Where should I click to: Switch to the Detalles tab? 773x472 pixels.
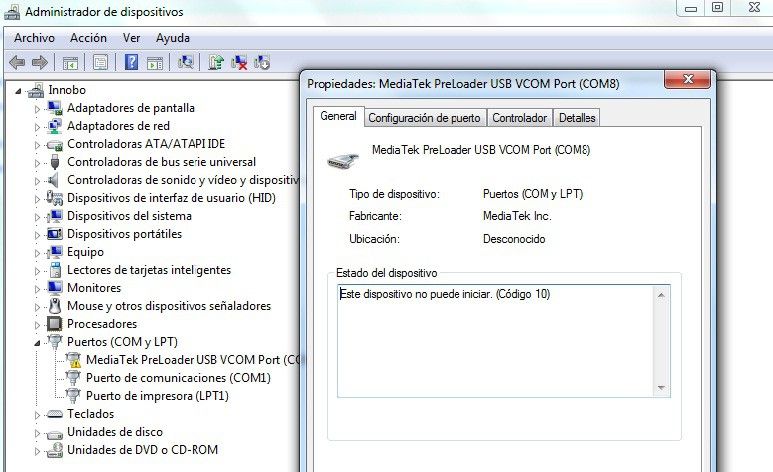tap(577, 118)
